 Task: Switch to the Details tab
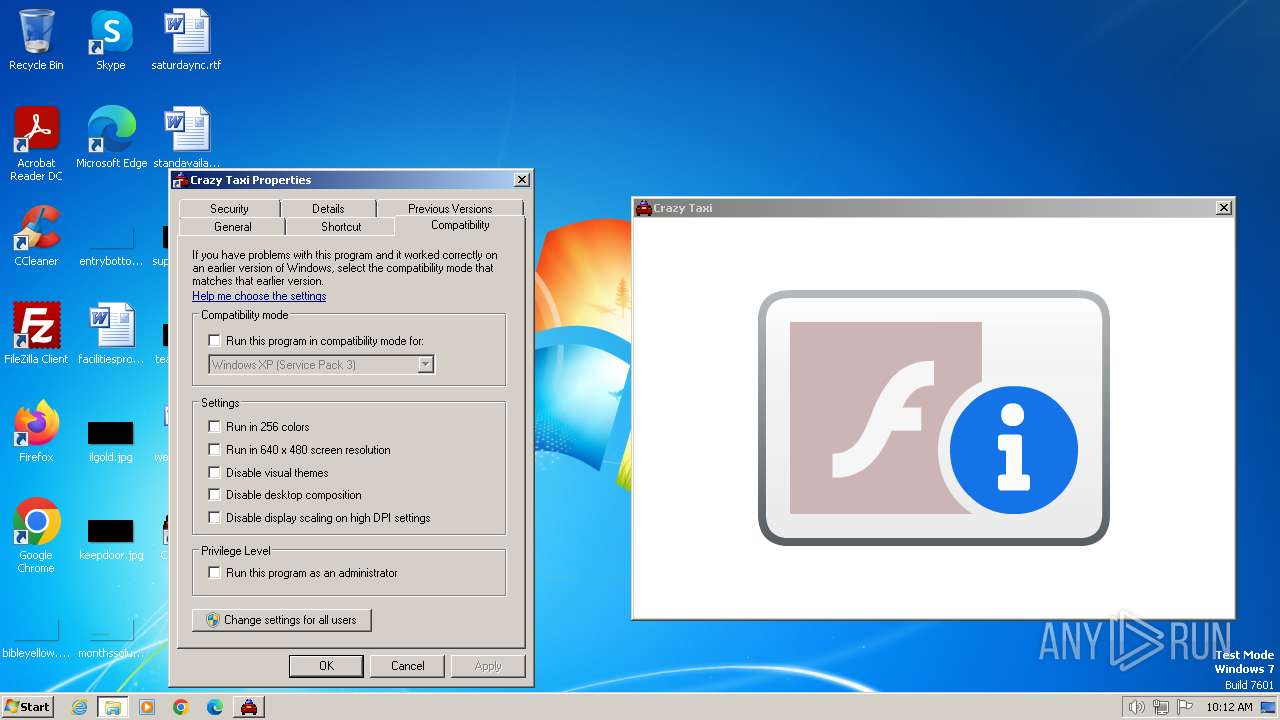click(x=328, y=209)
